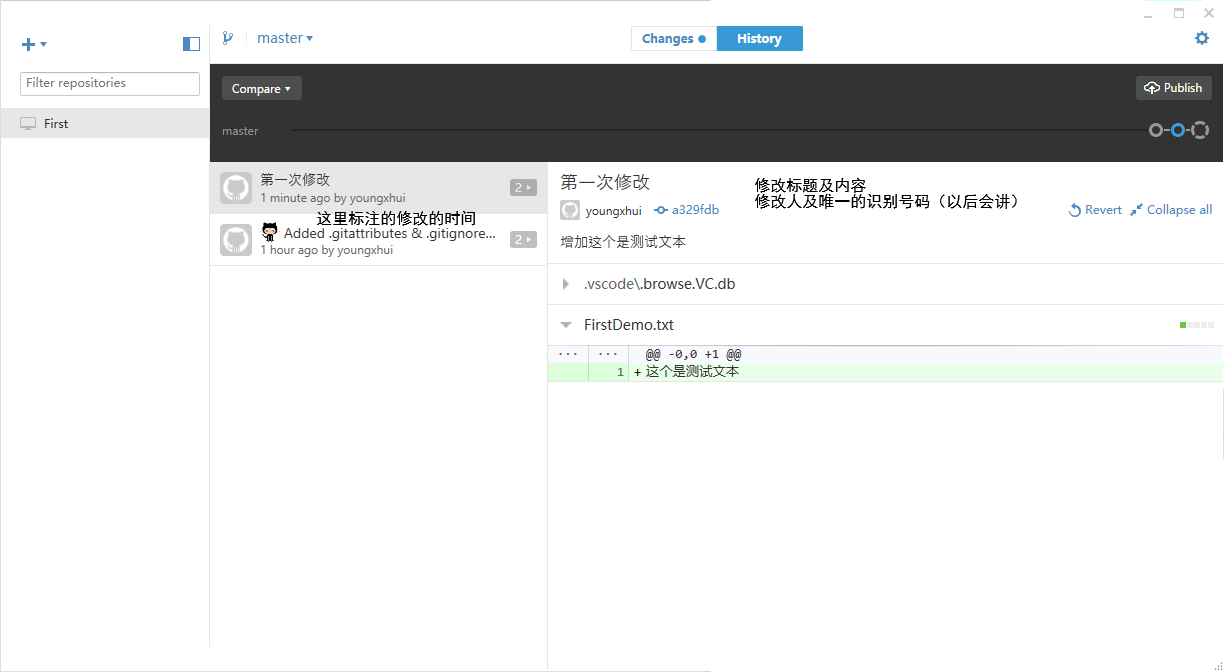Click Collapse all link
Screen dimensions: 1224x672
tap(1171, 210)
